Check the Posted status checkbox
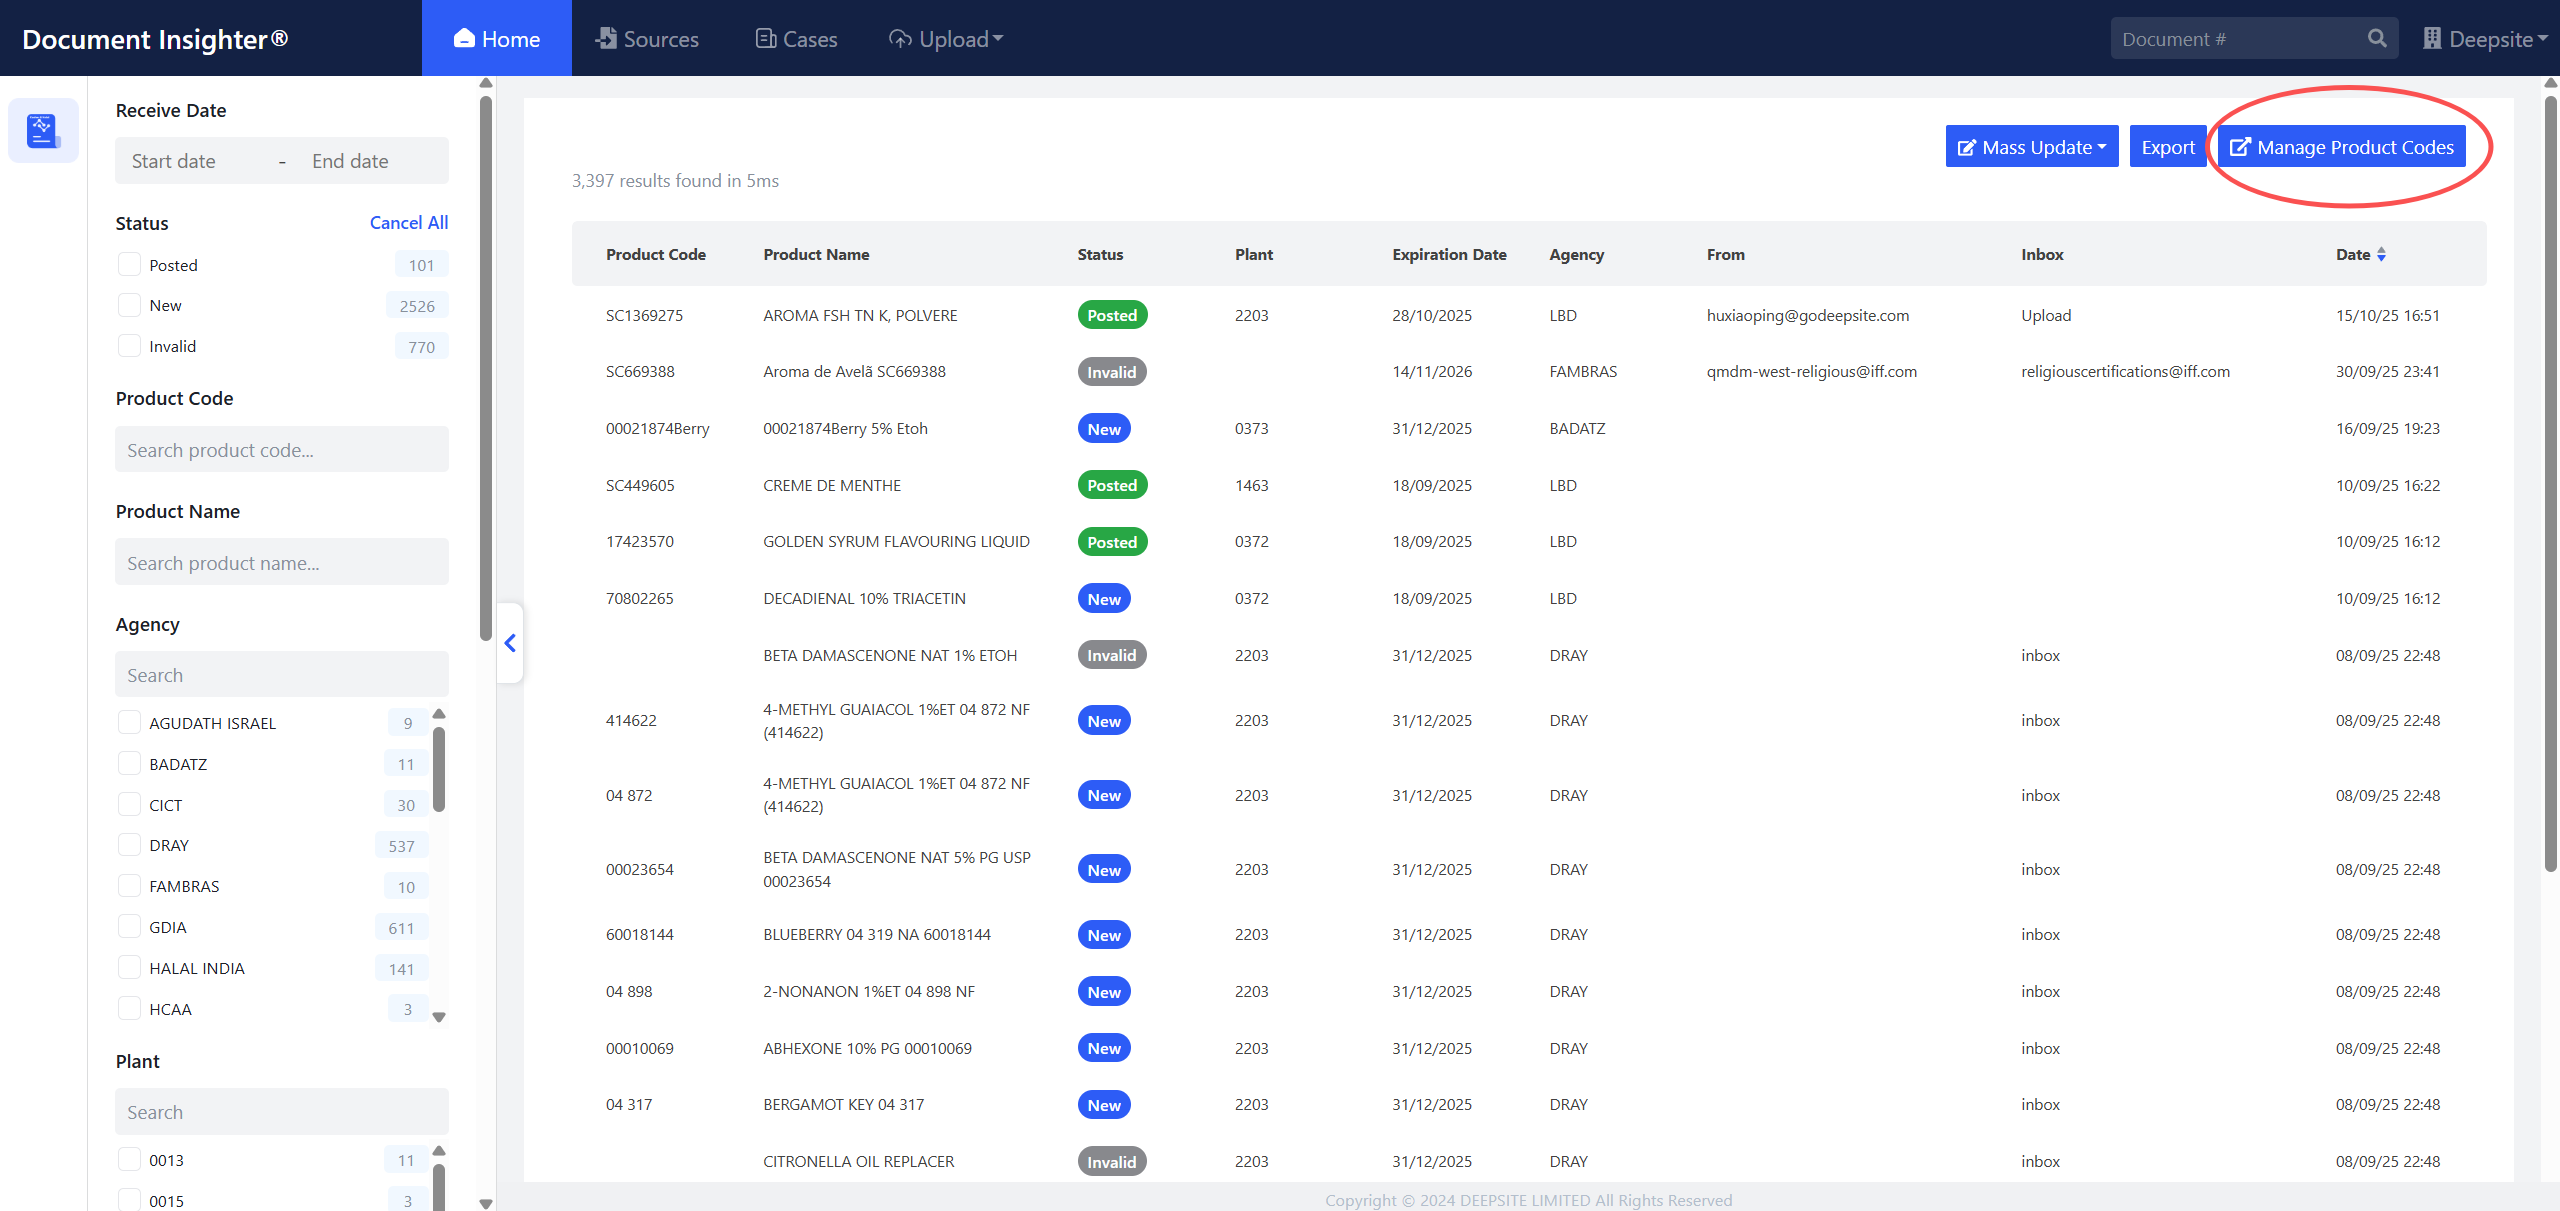 (129, 265)
